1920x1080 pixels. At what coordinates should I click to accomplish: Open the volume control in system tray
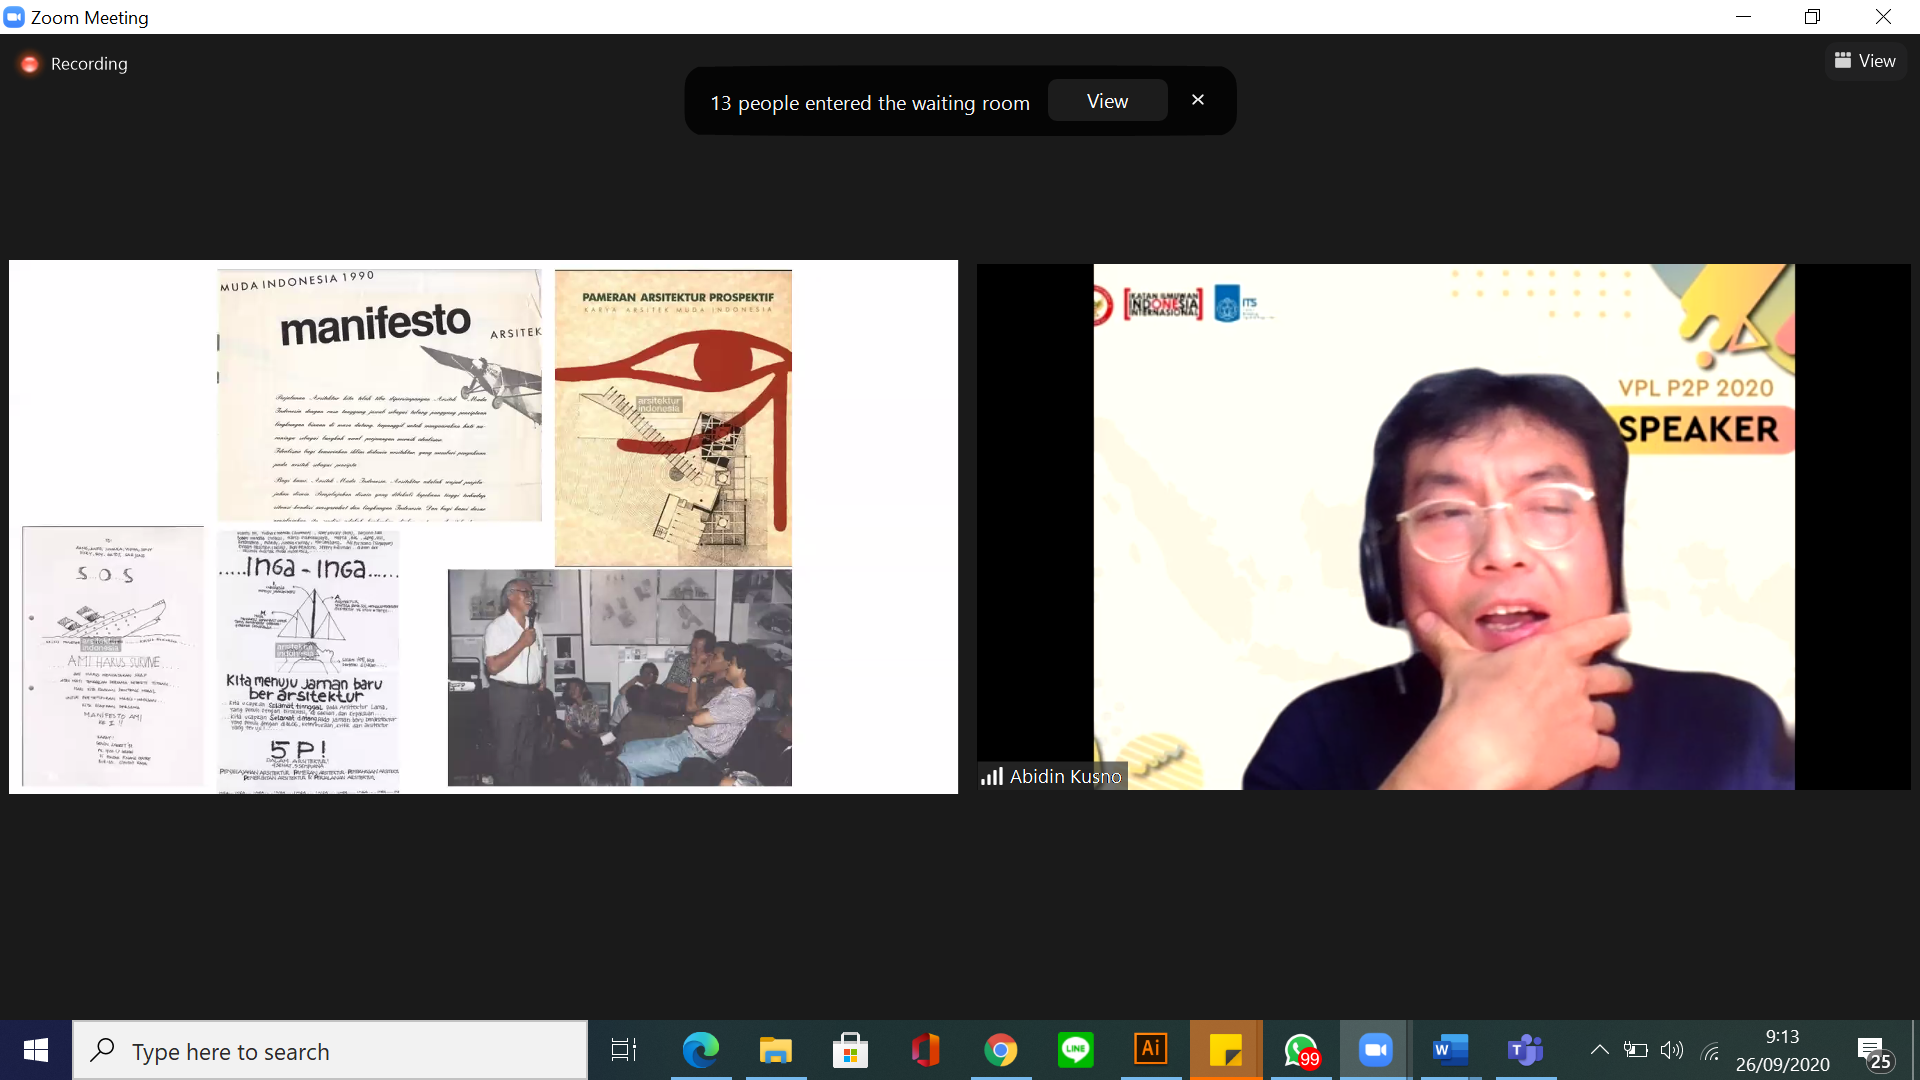tap(1671, 1050)
